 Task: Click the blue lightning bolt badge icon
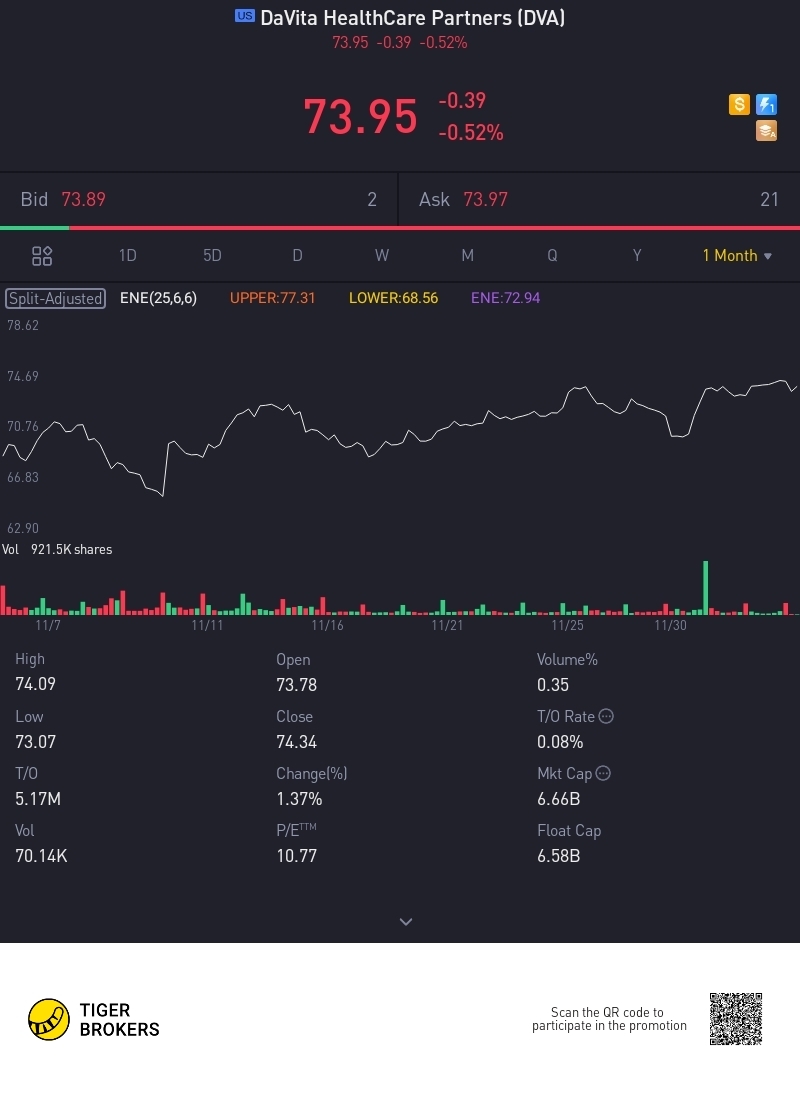766,104
